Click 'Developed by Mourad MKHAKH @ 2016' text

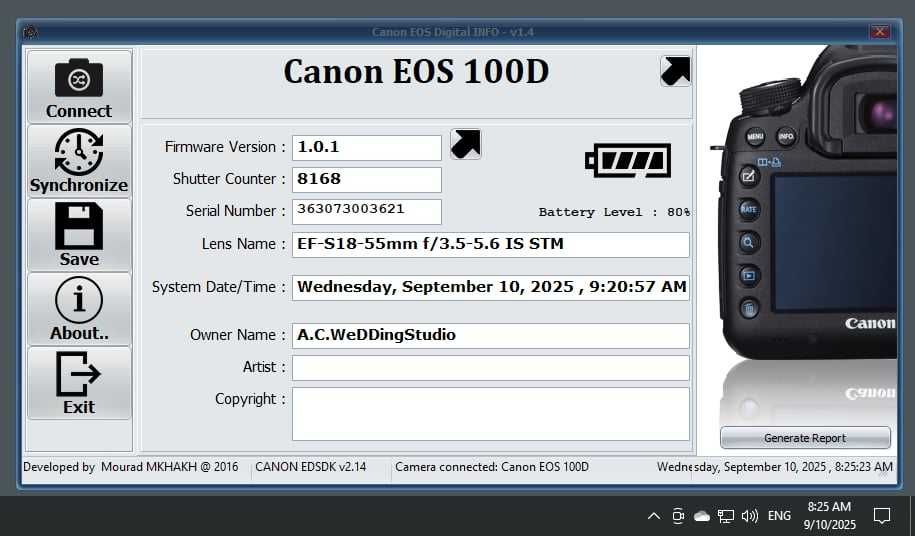(130, 467)
